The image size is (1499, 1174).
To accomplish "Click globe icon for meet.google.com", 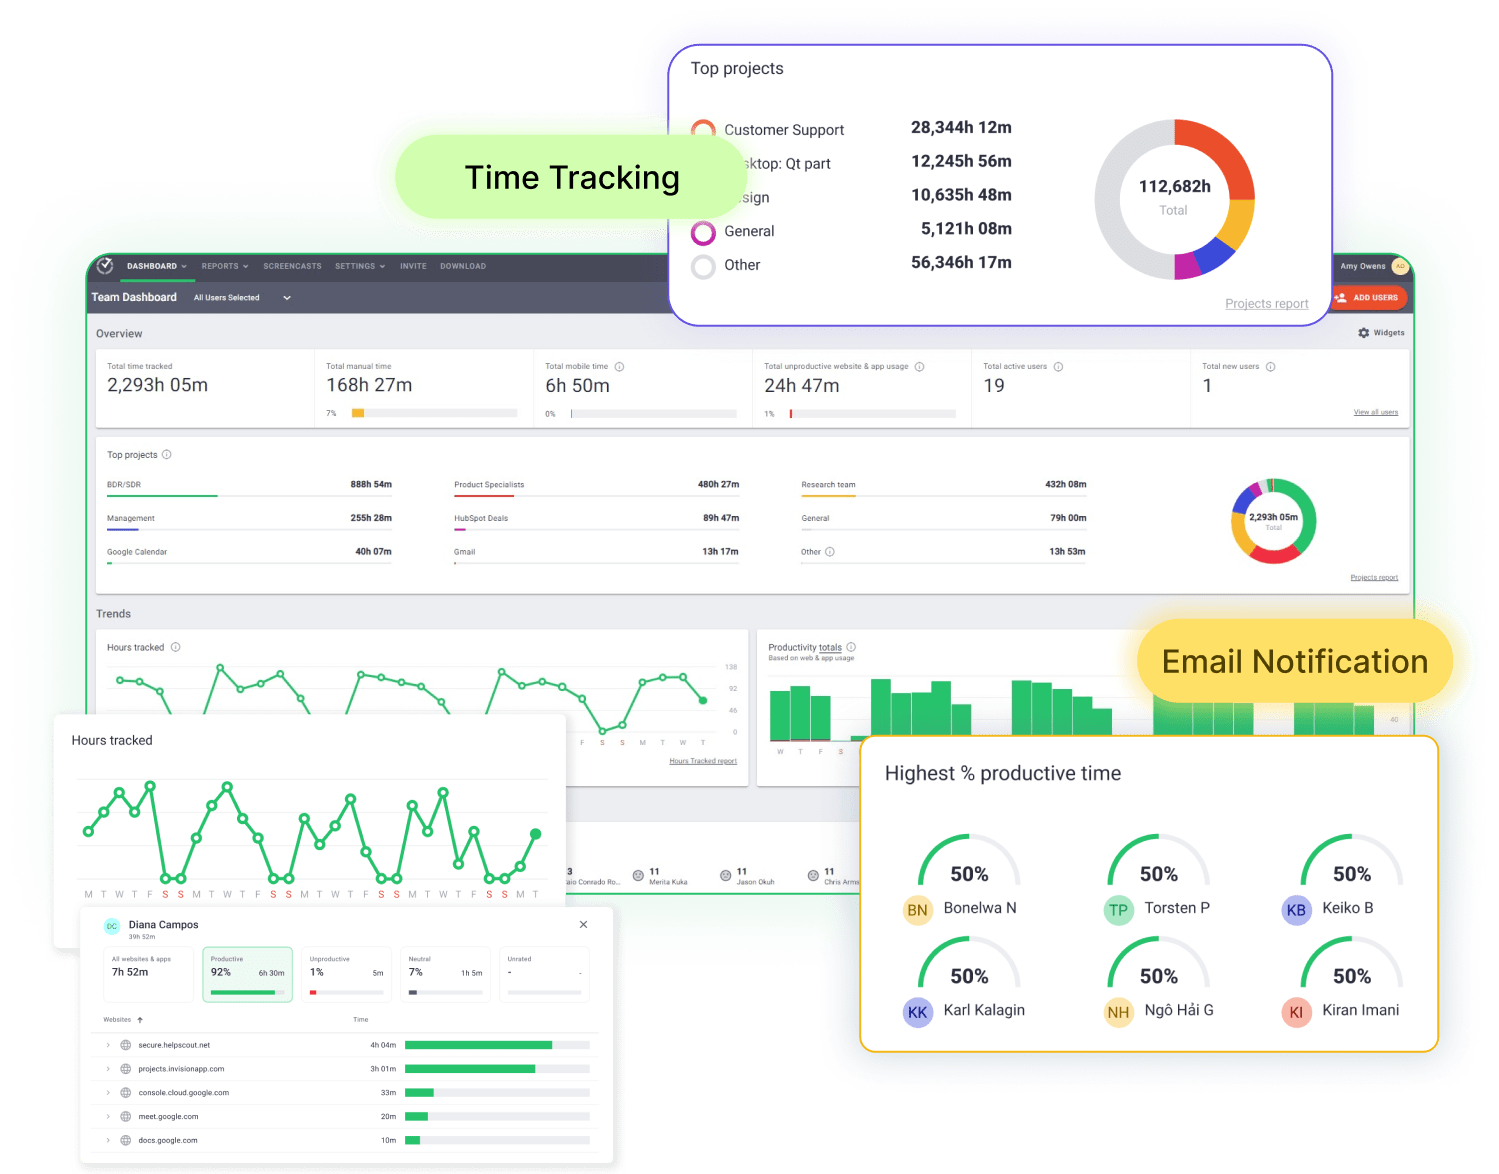I will click(126, 1117).
